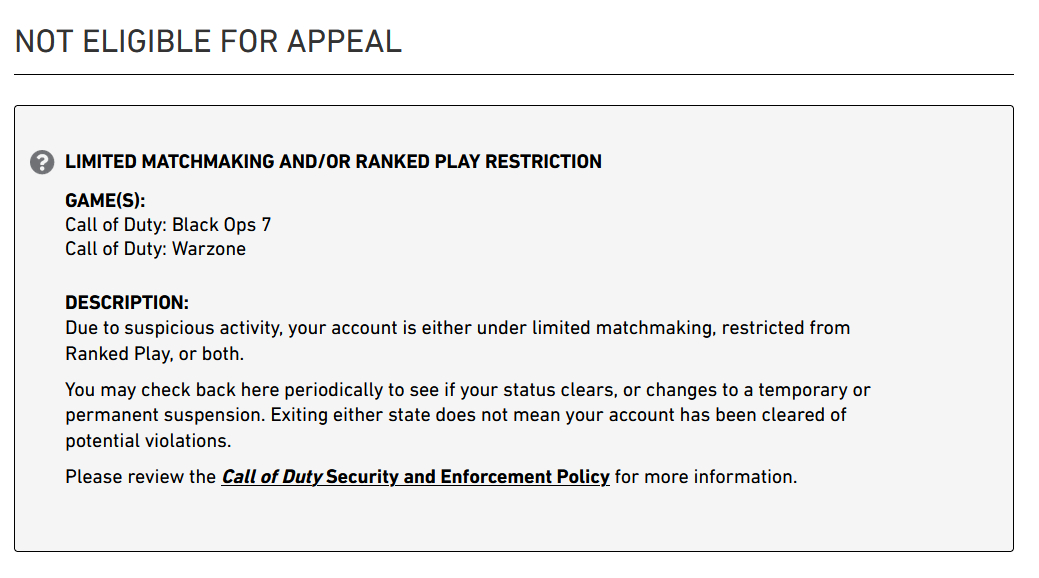Open the Security and Enforcement Policy link
The width and height of the screenshot is (1039, 578).
(467, 477)
